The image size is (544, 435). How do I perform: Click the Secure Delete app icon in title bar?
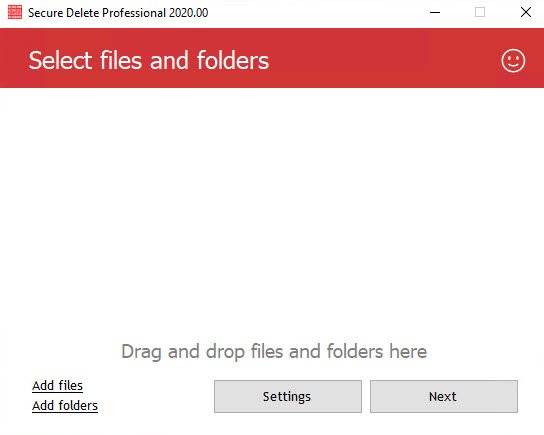(15, 12)
